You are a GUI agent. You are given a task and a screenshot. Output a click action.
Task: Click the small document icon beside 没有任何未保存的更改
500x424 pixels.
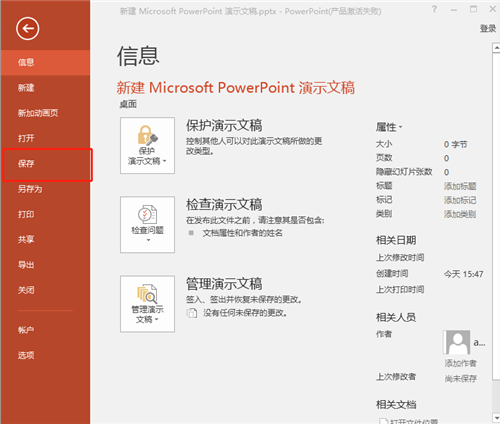pyautogui.click(x=192, y=313)
